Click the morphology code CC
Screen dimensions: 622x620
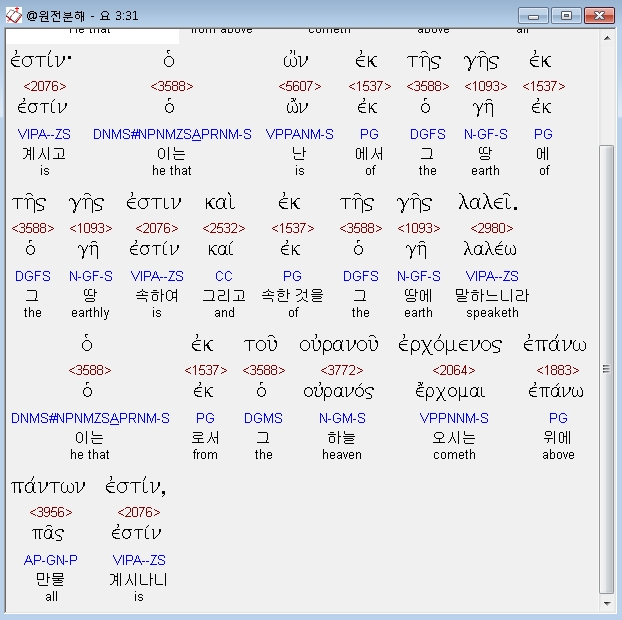(x=224, y=276)
